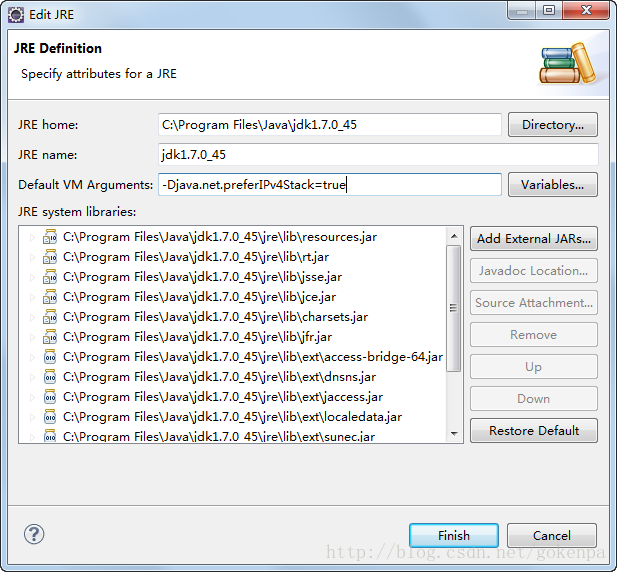The height and width of the screenshot is (572, 617).
Task: Expand the localedata.jar library entry
Action: [x=32, y=417]
